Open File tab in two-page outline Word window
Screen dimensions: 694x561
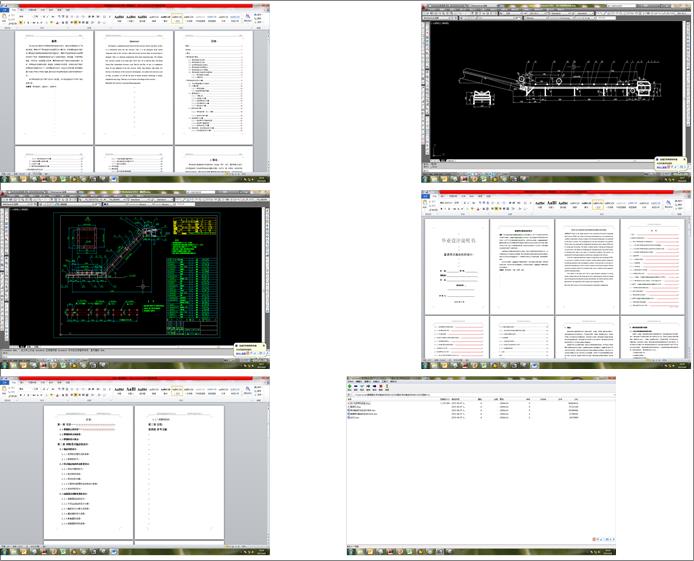pos(4,382)
